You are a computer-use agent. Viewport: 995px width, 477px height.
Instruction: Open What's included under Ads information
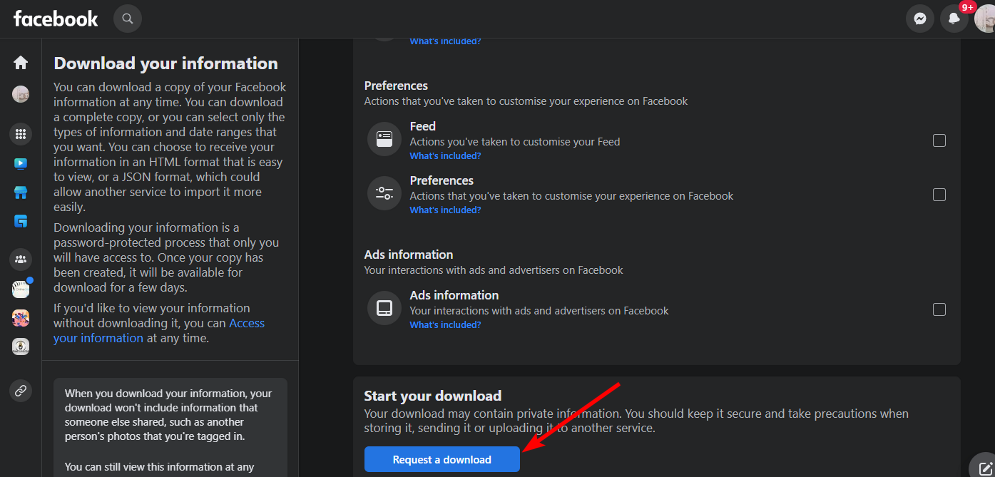(x=445, y=325)
